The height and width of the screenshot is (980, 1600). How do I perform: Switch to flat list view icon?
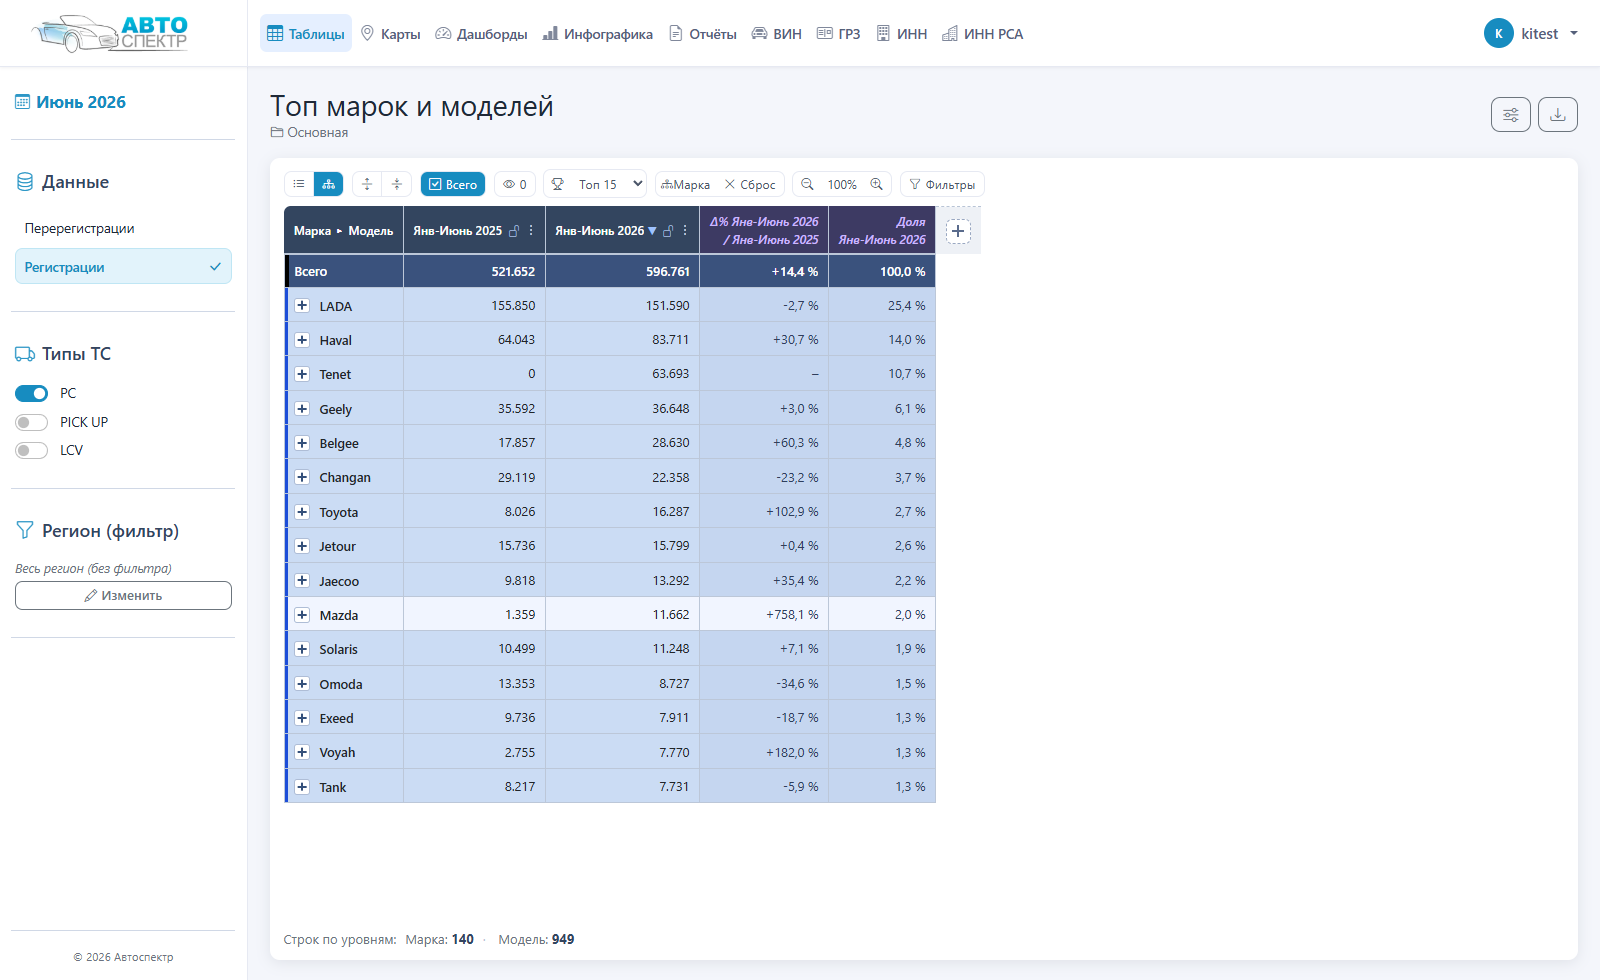(299, 184)
